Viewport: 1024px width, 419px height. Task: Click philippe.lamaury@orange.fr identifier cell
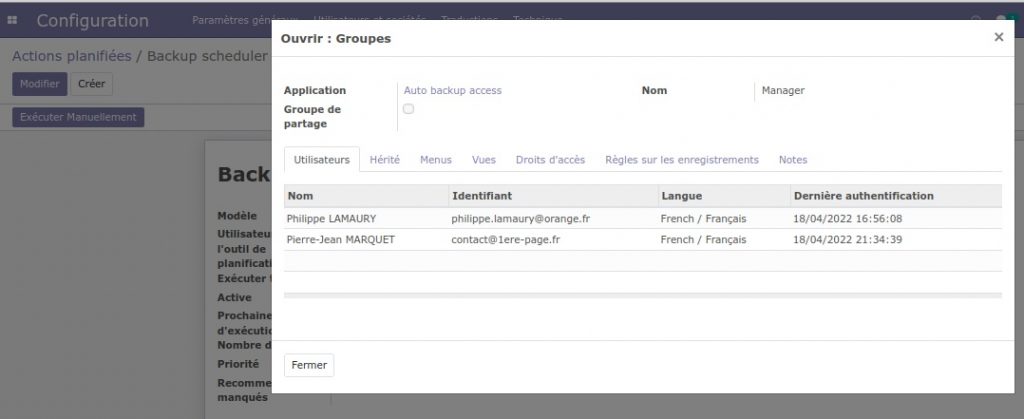(x=520, y=219)
